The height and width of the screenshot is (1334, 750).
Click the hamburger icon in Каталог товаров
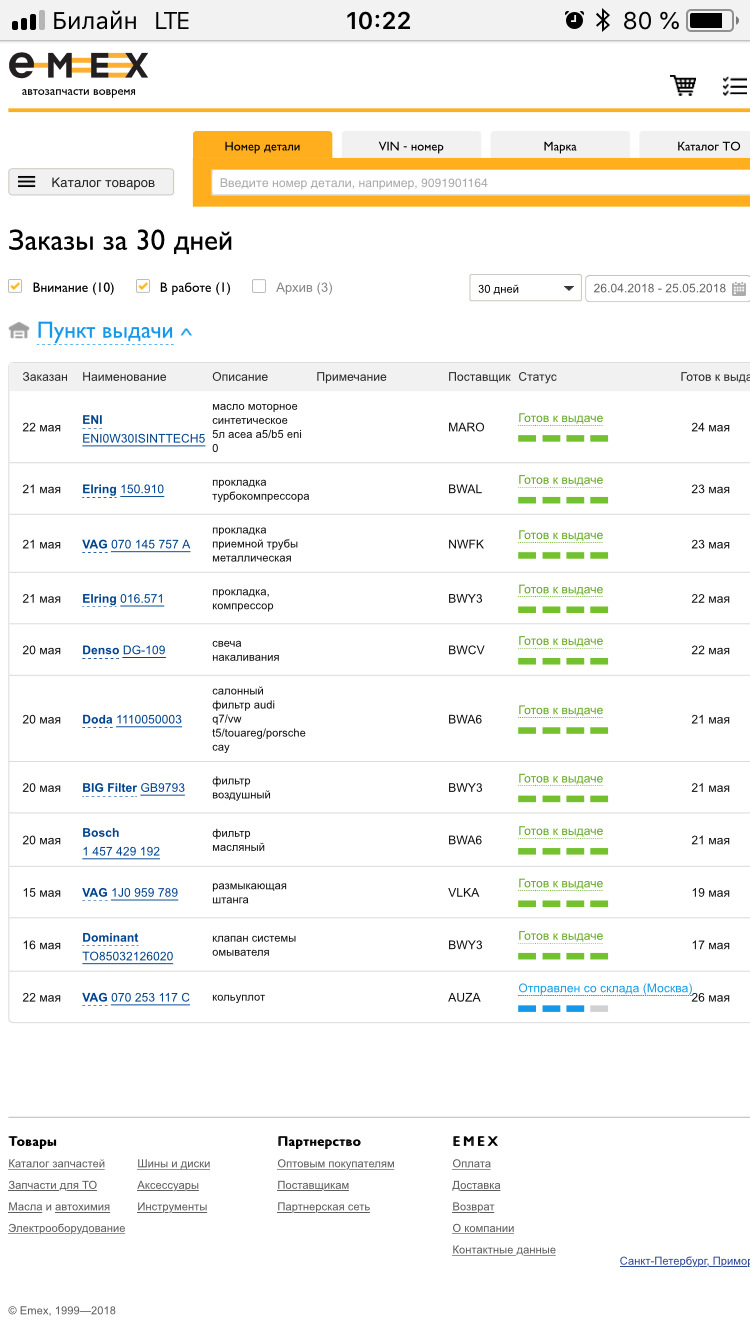click(x=27, y=182)
